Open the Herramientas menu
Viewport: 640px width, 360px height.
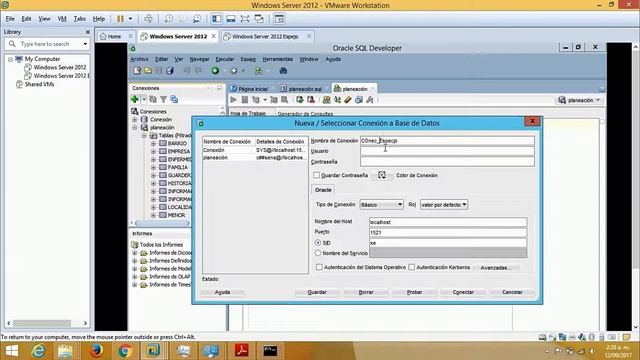point(278,59)
